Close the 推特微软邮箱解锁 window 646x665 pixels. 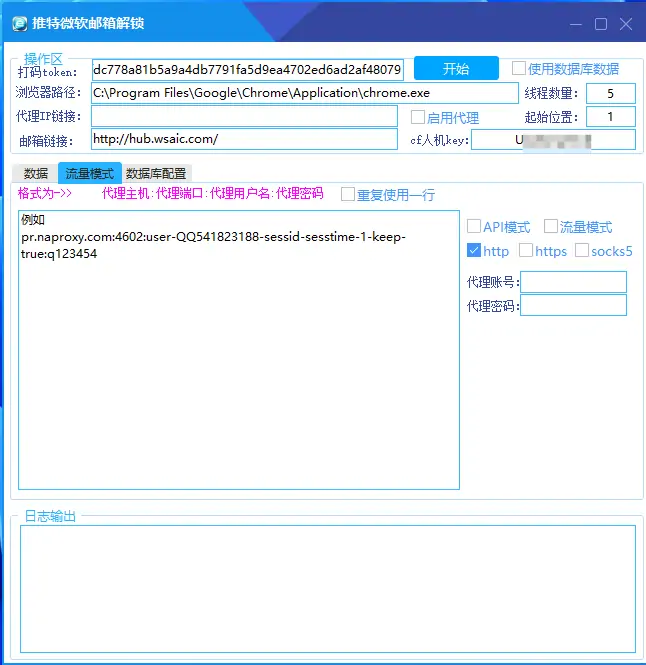coord(626,24)
